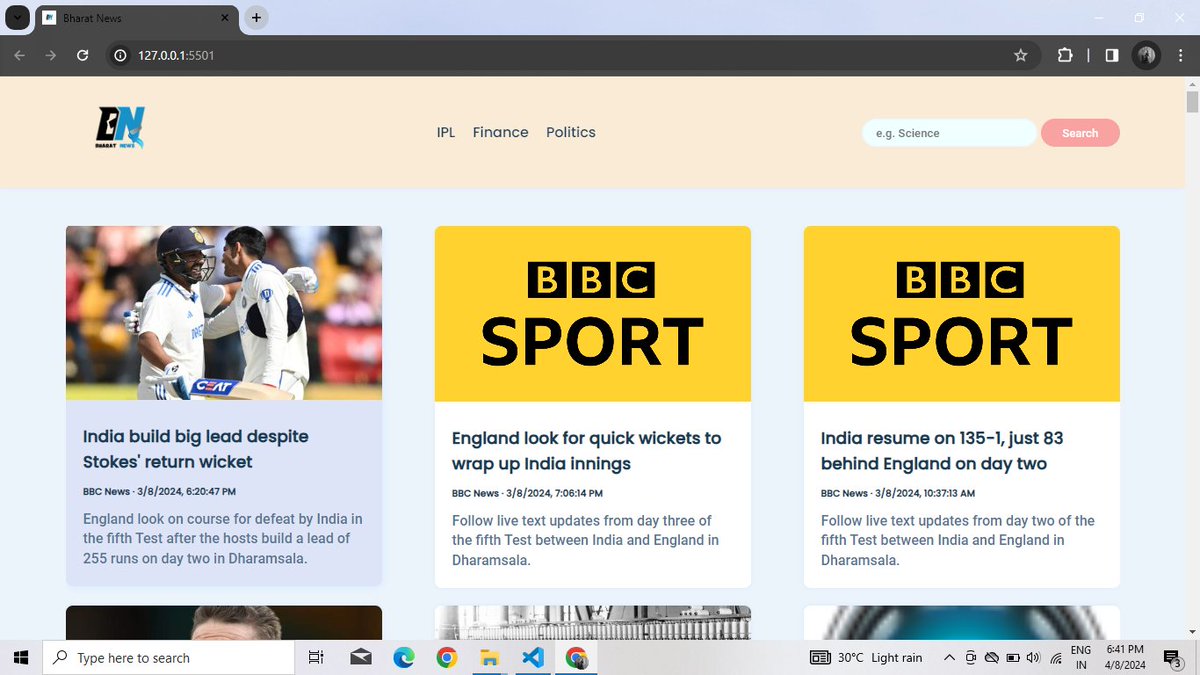Click the cloud sync tray icon
Screen dimensions: 1200x675
coord(992,657)
